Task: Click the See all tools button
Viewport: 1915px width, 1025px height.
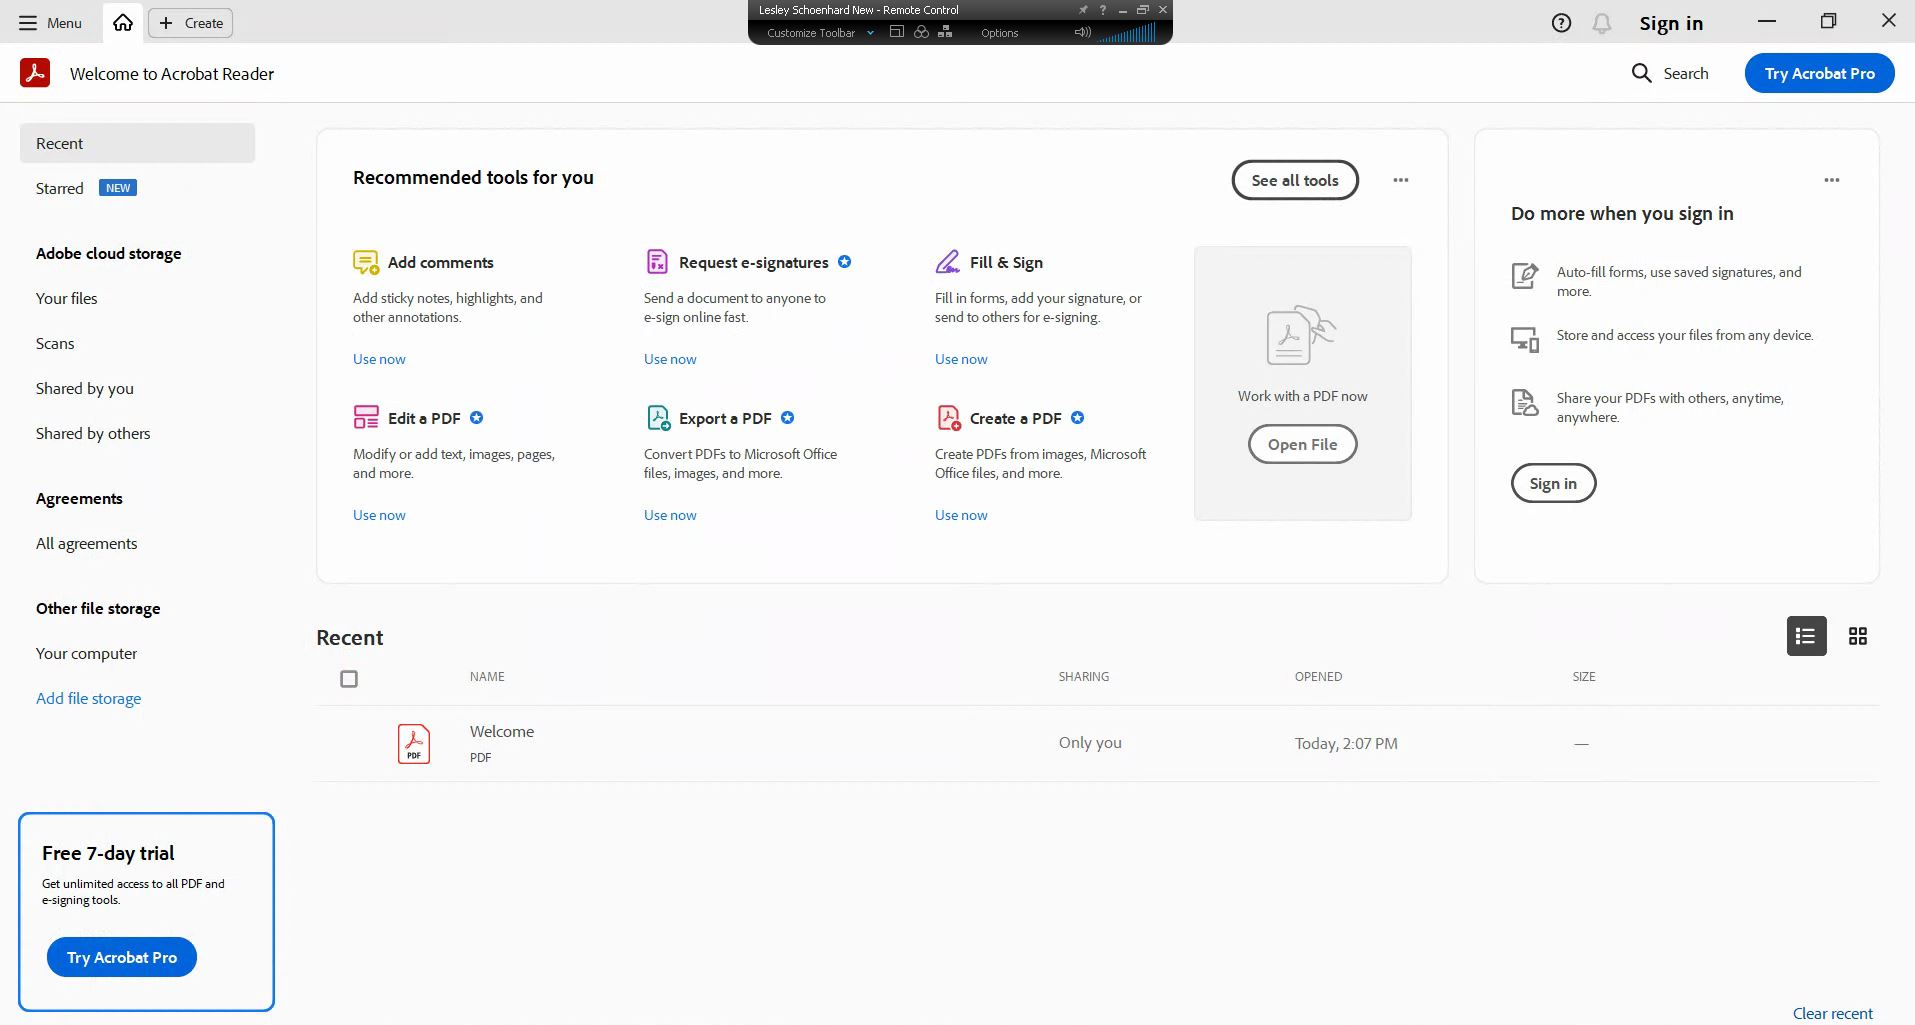Action: 1295,180
